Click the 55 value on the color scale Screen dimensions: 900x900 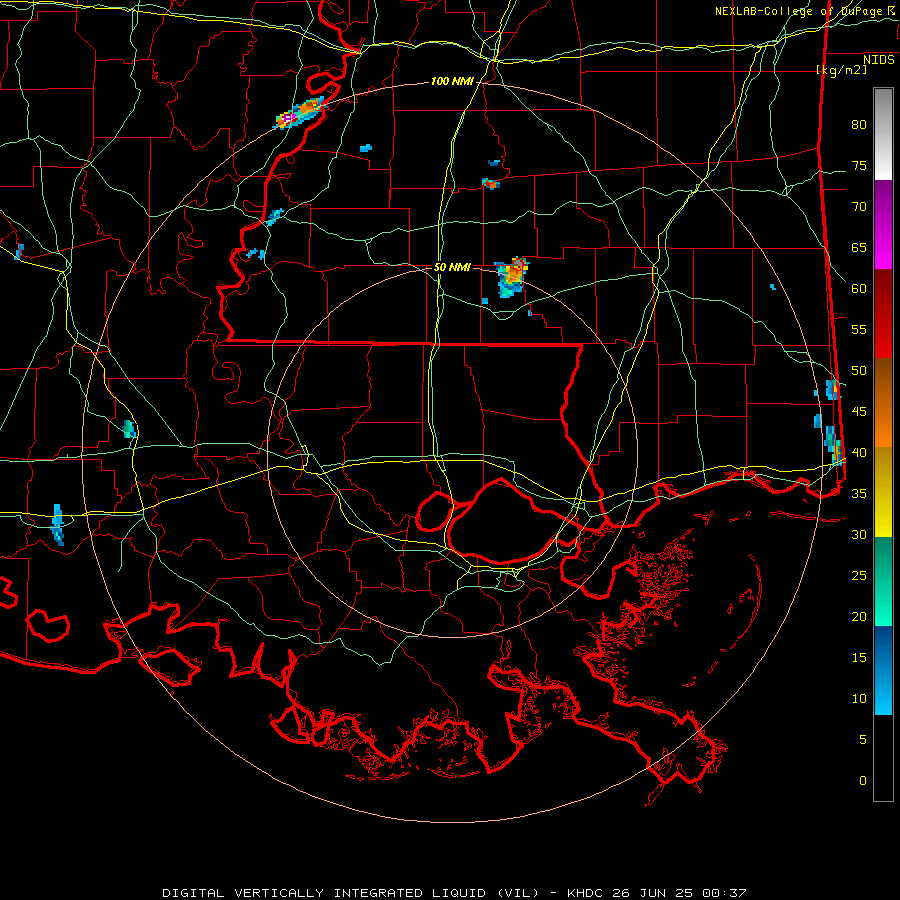[859, 329]
